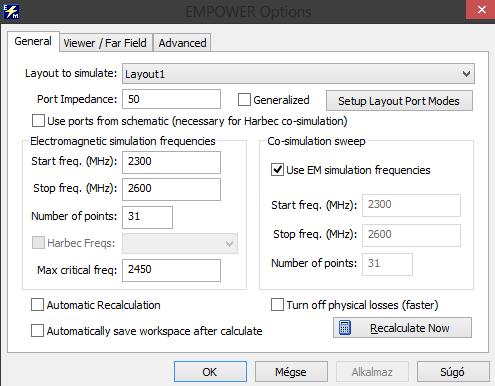Switch to the General tab
495x386 pixels.
[33, 41]
